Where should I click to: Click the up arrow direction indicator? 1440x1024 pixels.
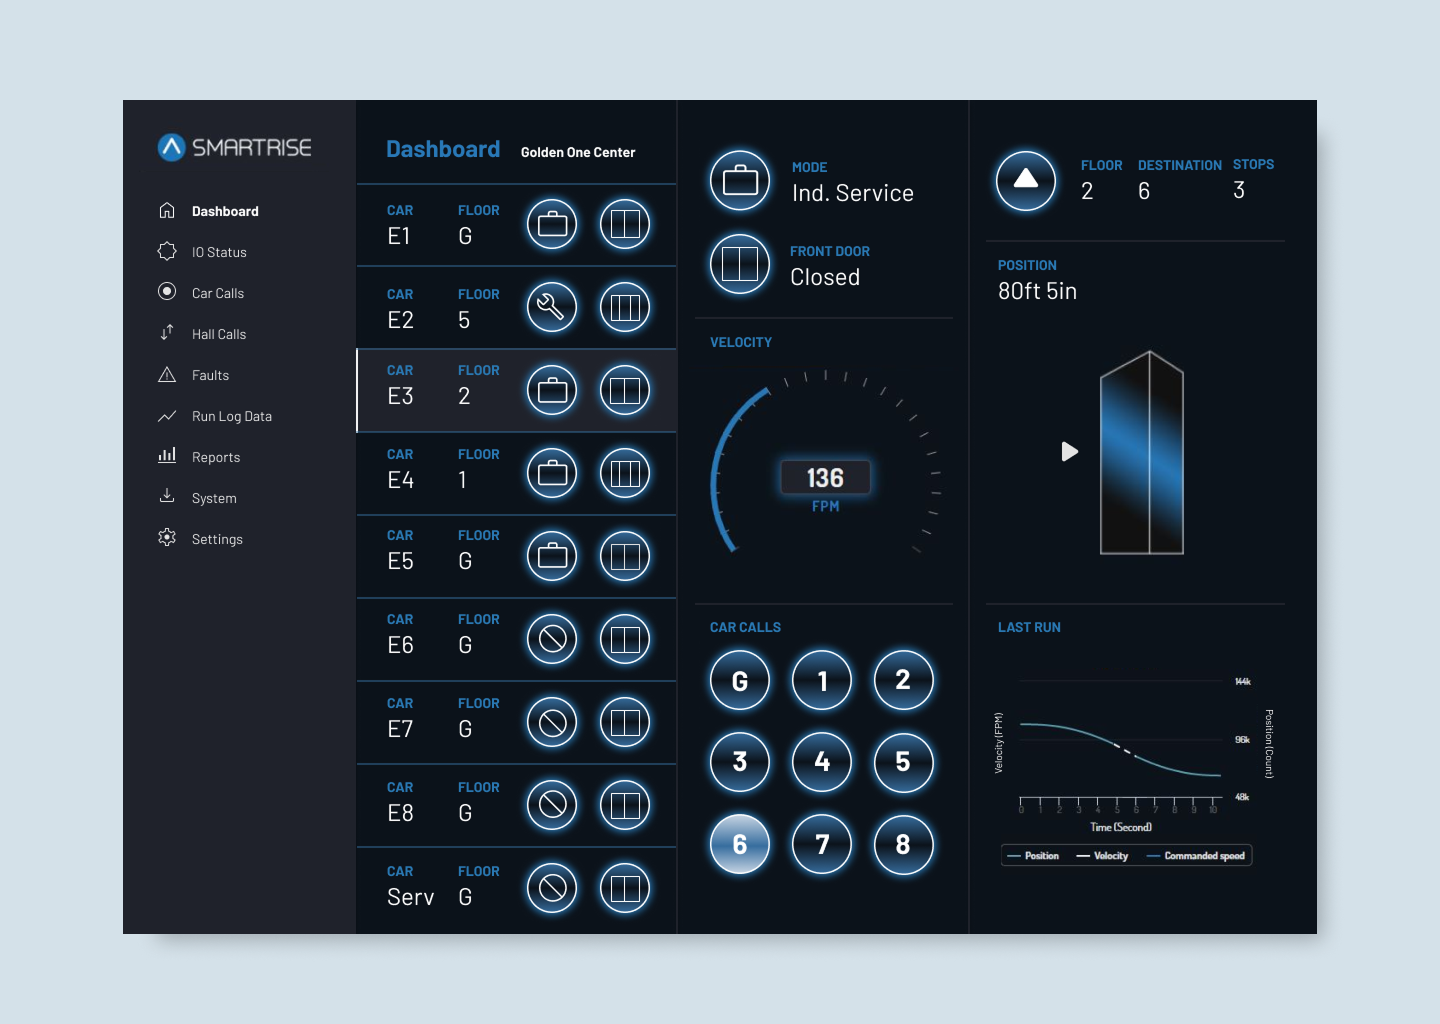pyautogui.click(x=1026, y=181)
